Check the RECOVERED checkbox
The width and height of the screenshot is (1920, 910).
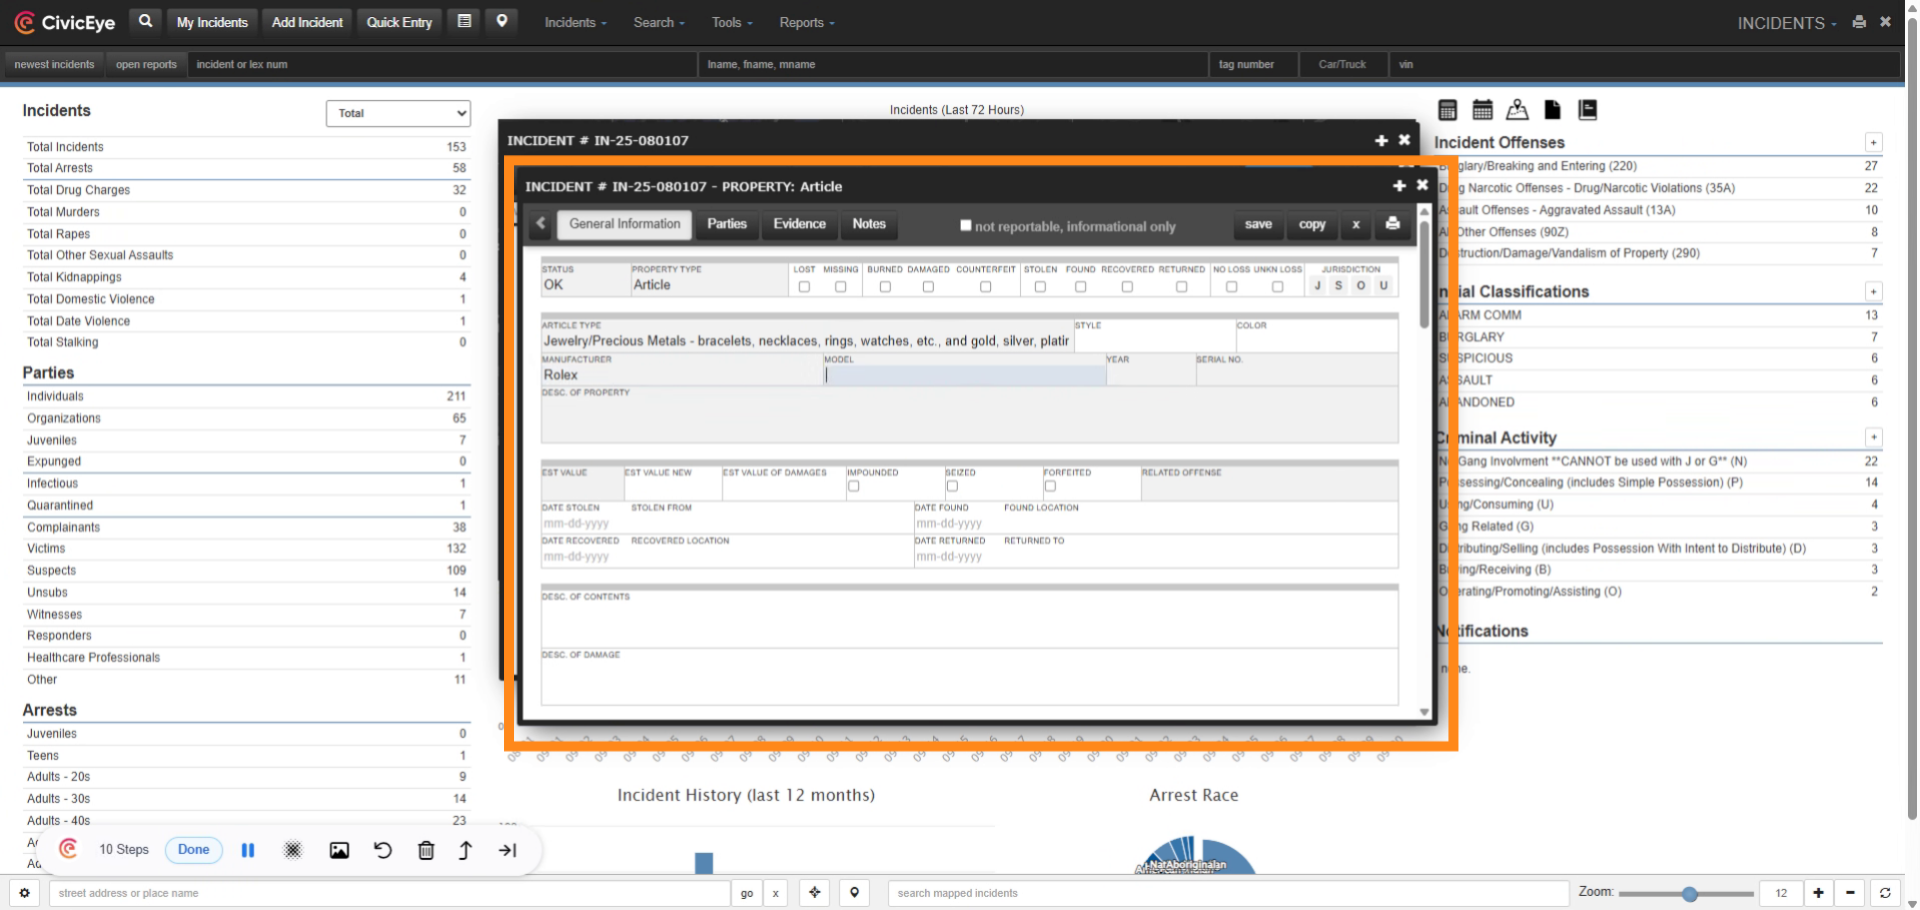click(1127, 287)
